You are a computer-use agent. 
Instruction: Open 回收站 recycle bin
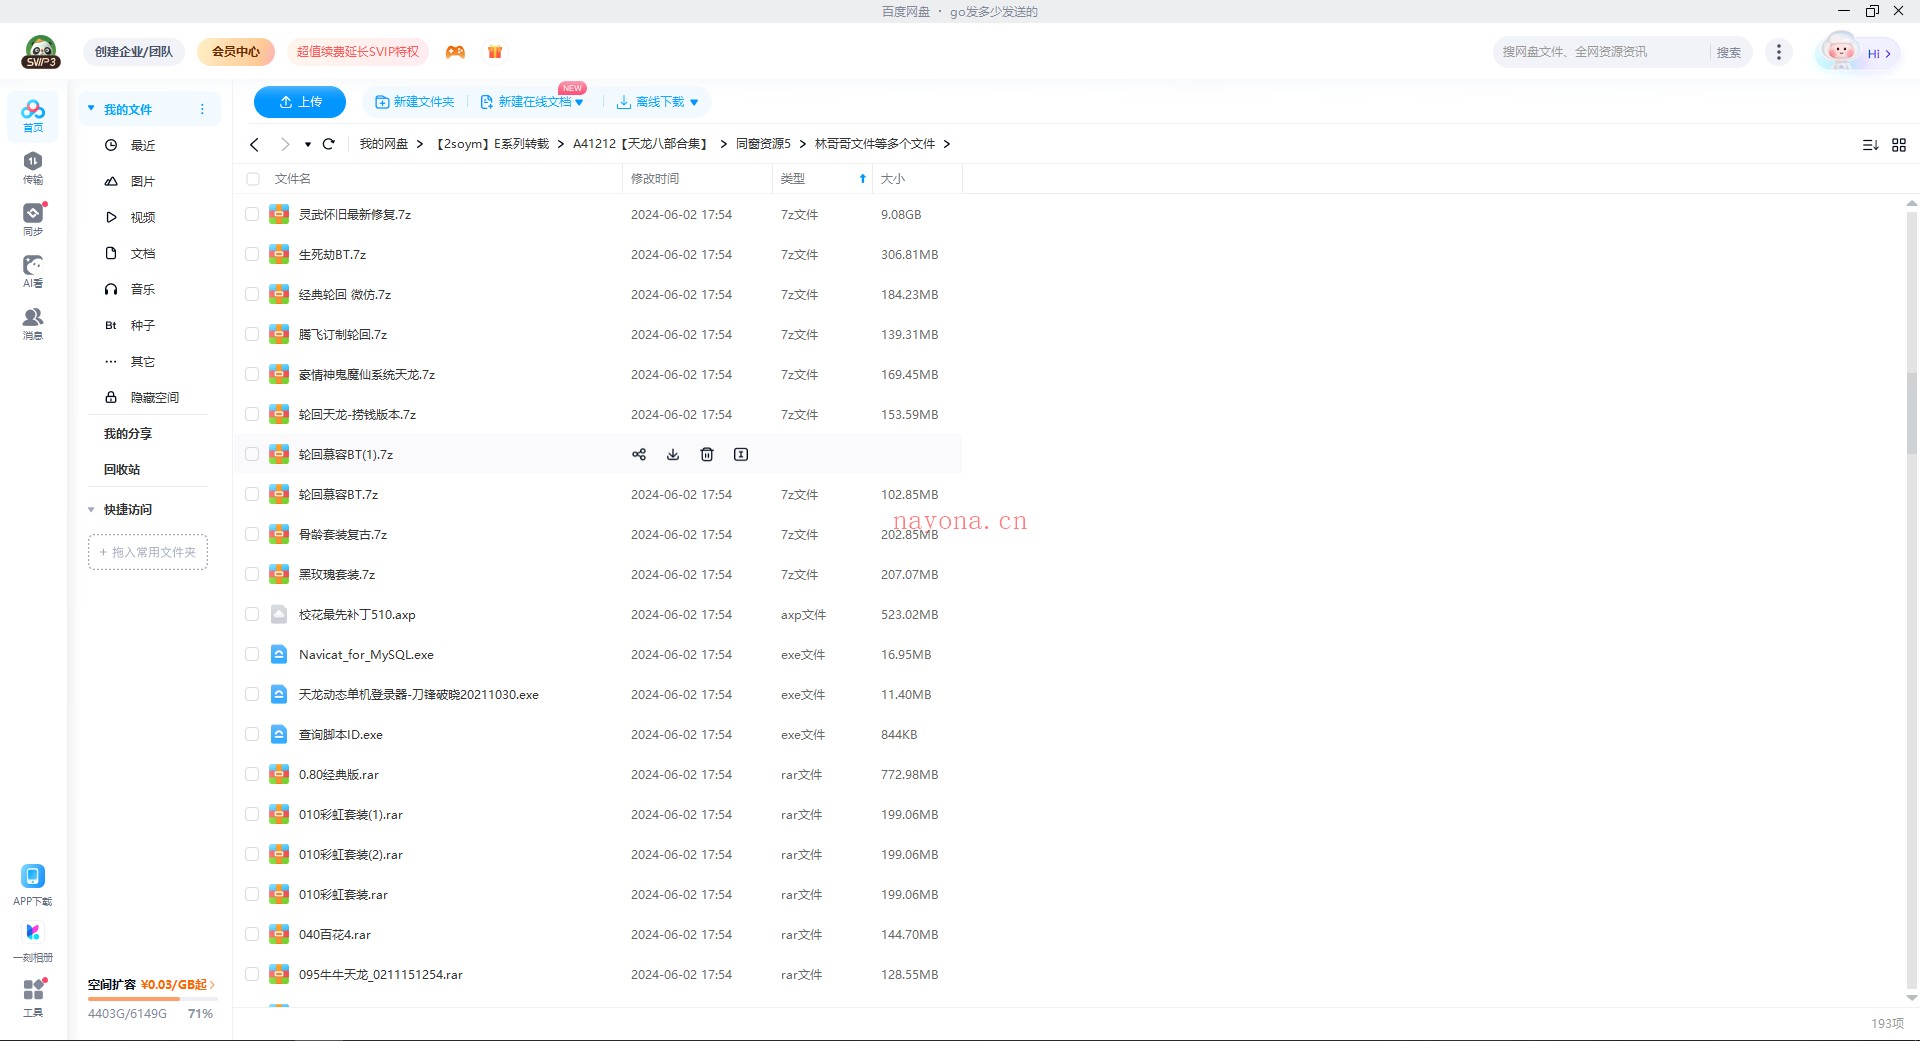(122, 469)
